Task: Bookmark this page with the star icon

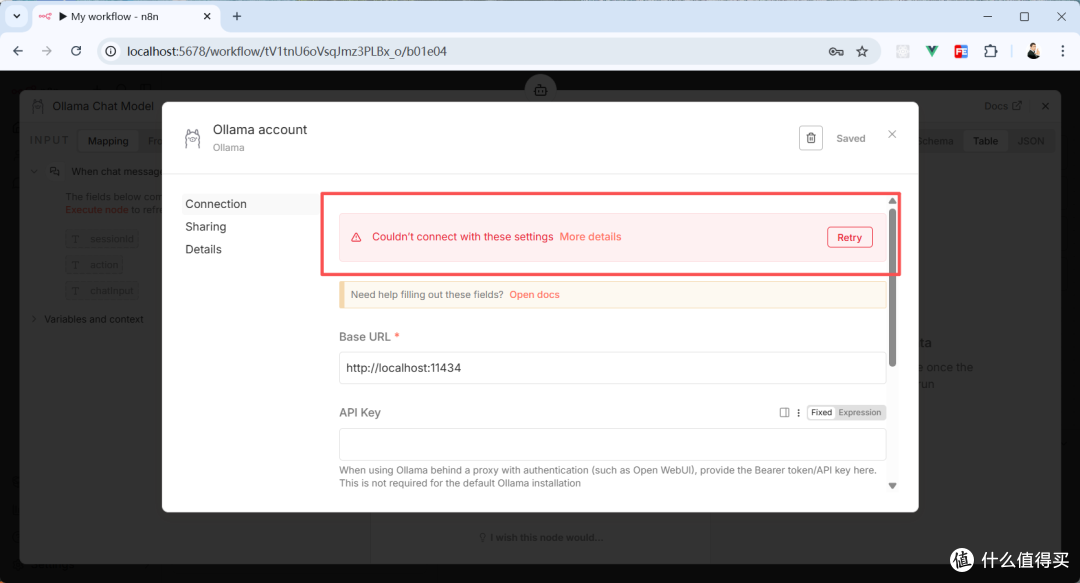Action: pyautogui.click(x=862, y=52)
